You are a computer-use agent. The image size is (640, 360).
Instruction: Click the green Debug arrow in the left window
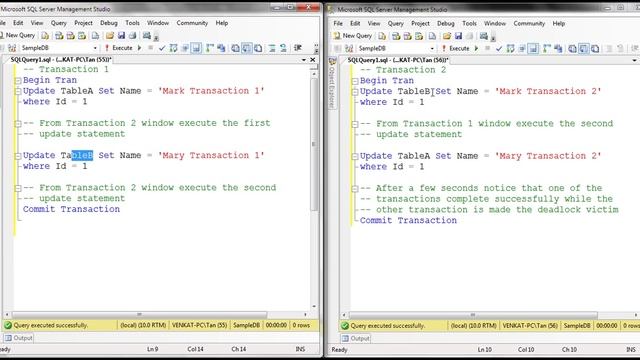[x=139, y=48]
